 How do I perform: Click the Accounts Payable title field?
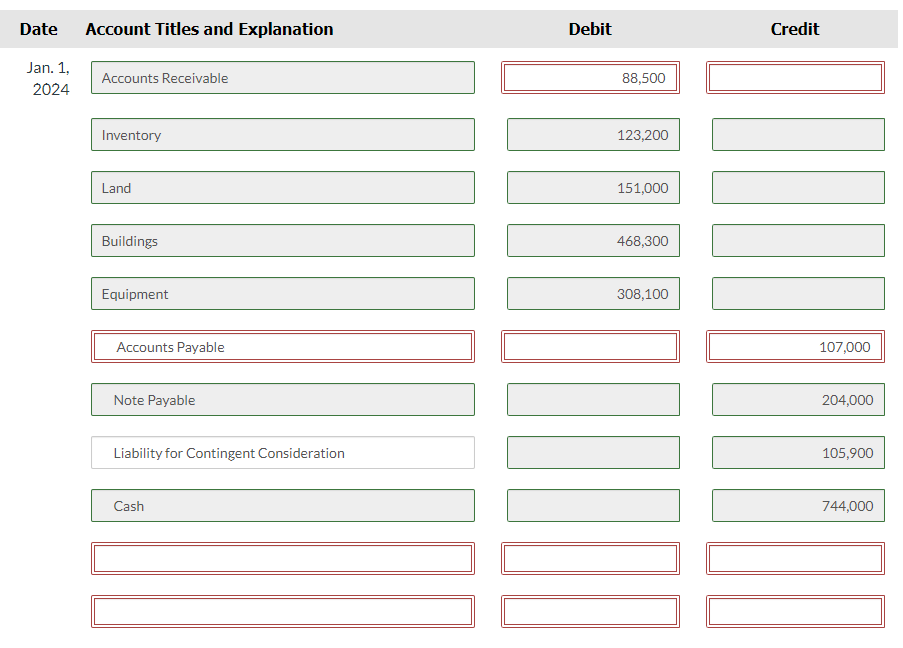pos(282,346)
